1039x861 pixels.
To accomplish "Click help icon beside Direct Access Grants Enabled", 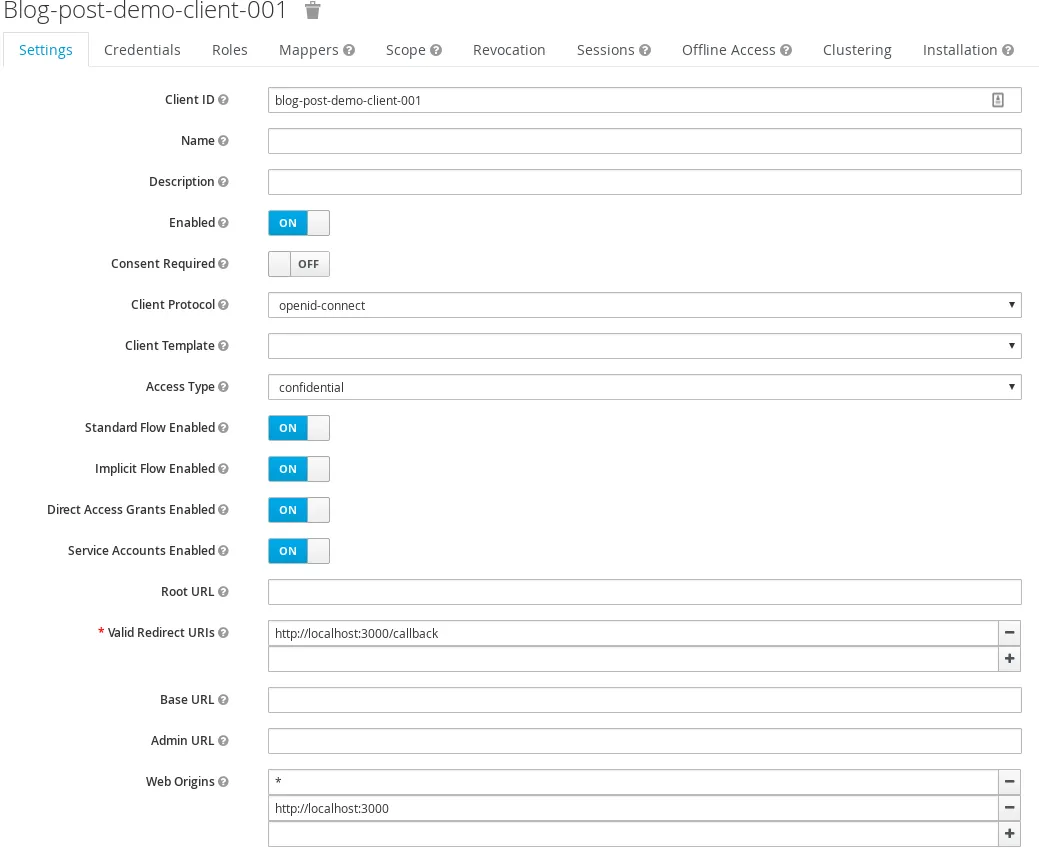I will click(223, 510).
